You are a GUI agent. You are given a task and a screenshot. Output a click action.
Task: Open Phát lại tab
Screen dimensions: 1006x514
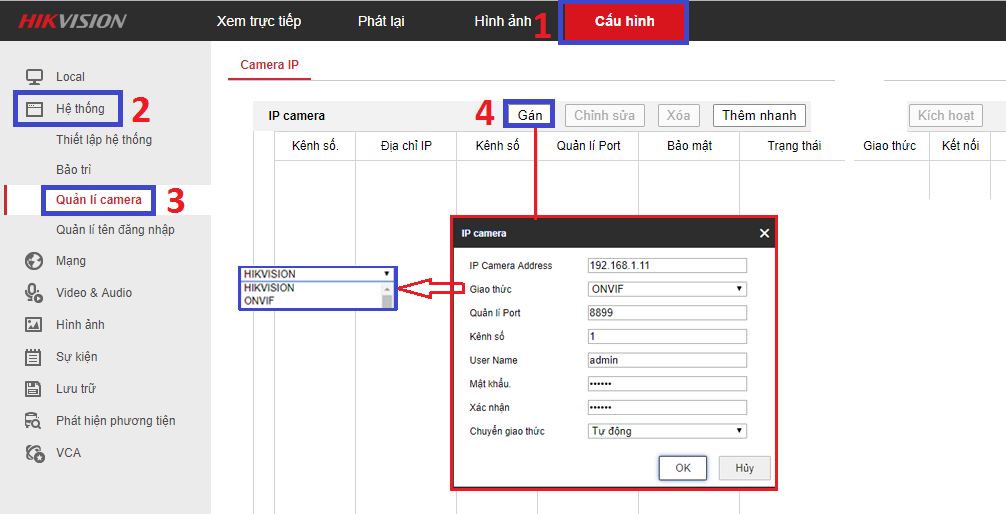pyautogui.click(x=381, y=21)
